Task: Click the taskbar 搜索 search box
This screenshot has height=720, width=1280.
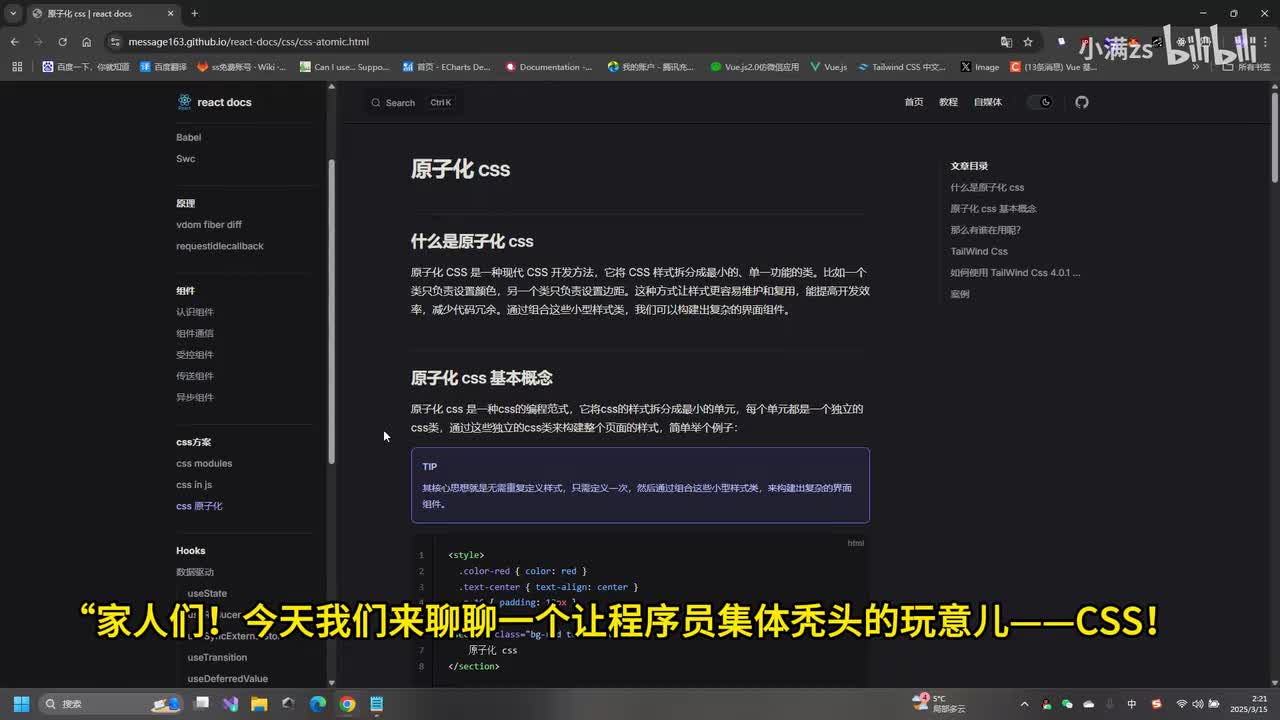Action: (112, 704)
